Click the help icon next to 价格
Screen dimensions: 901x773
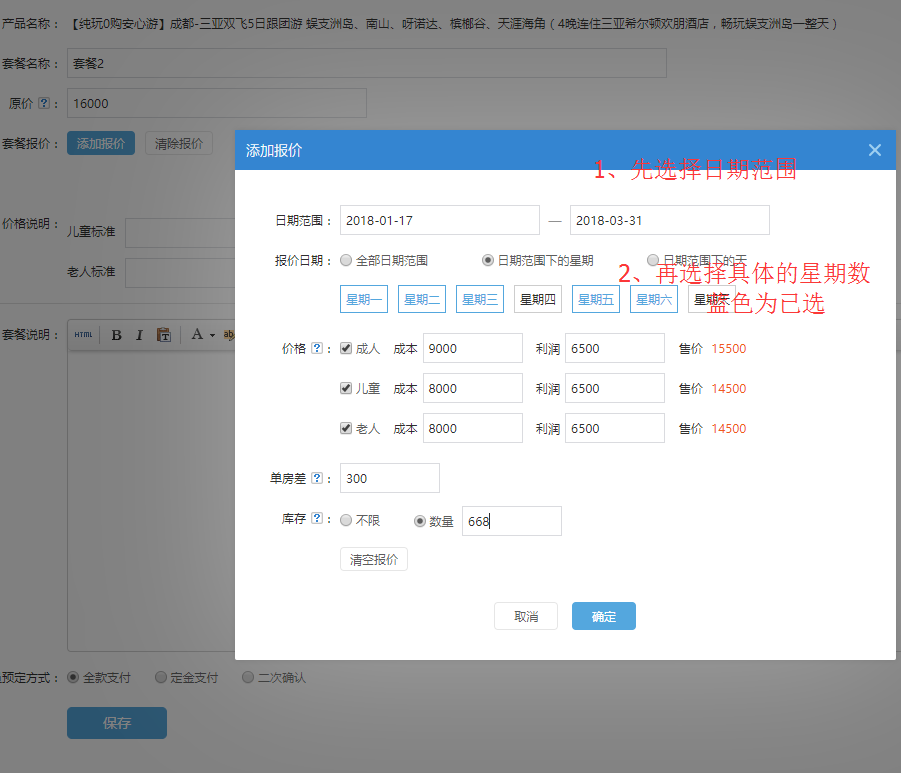[x=318, y=348]
